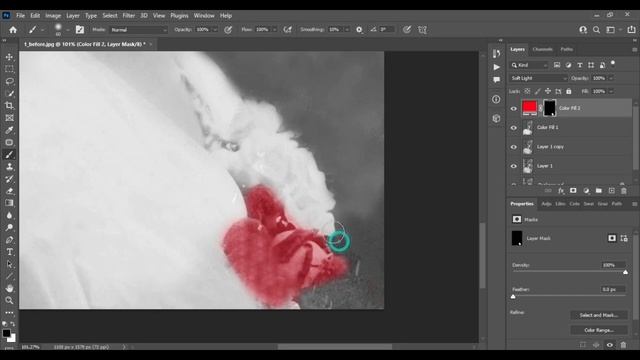Open the File menu
Screen dimensions: 640x360
coord(20,16)
